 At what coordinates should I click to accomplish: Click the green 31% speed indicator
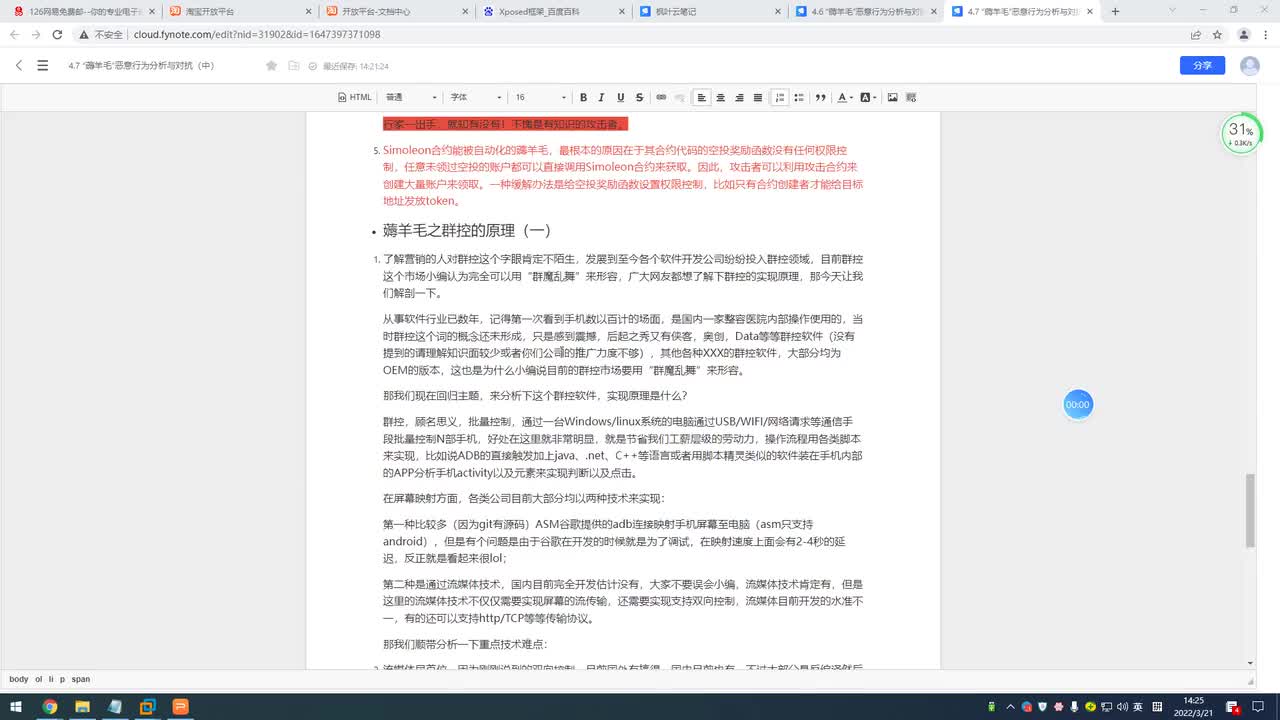(1241, 134)
